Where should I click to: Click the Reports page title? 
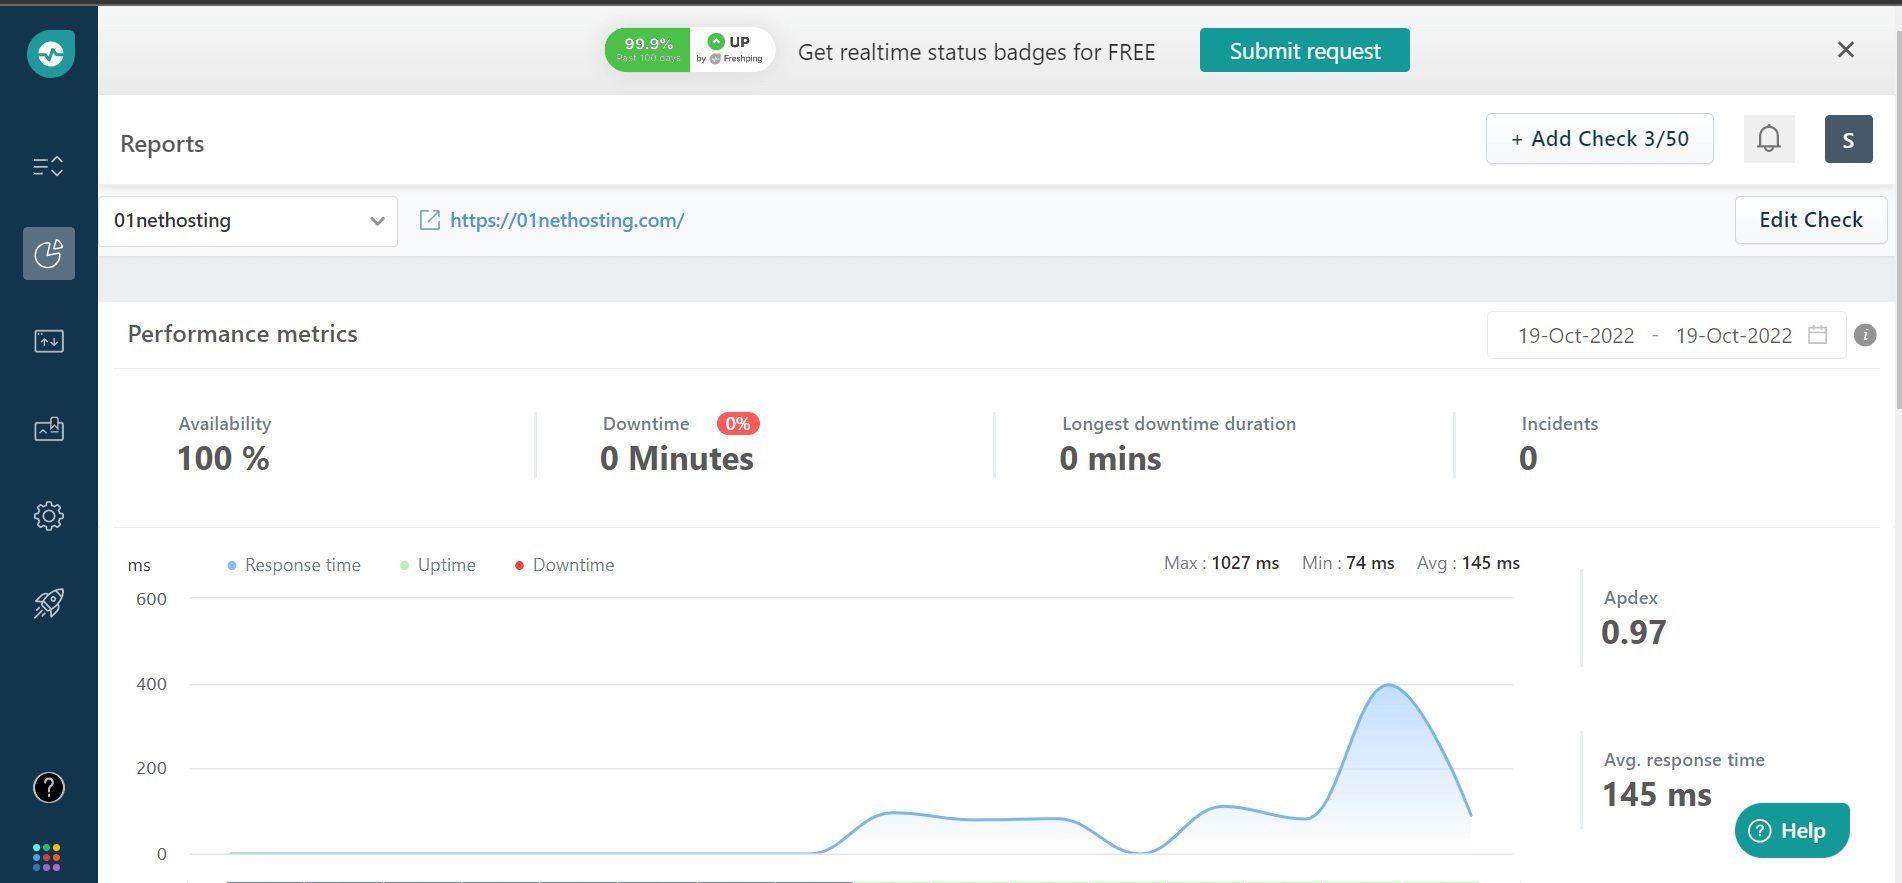(x=162, y=144)
